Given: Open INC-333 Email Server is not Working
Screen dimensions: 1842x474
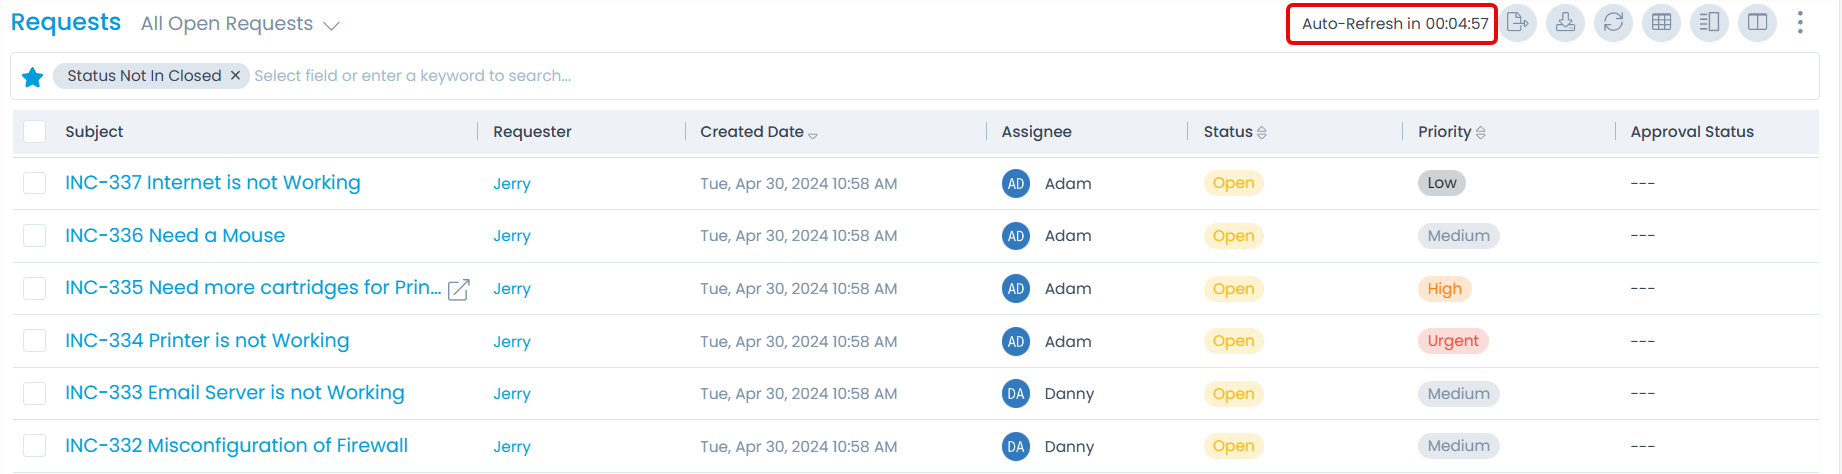Looking at the screenshot, I should pos(235,393).
